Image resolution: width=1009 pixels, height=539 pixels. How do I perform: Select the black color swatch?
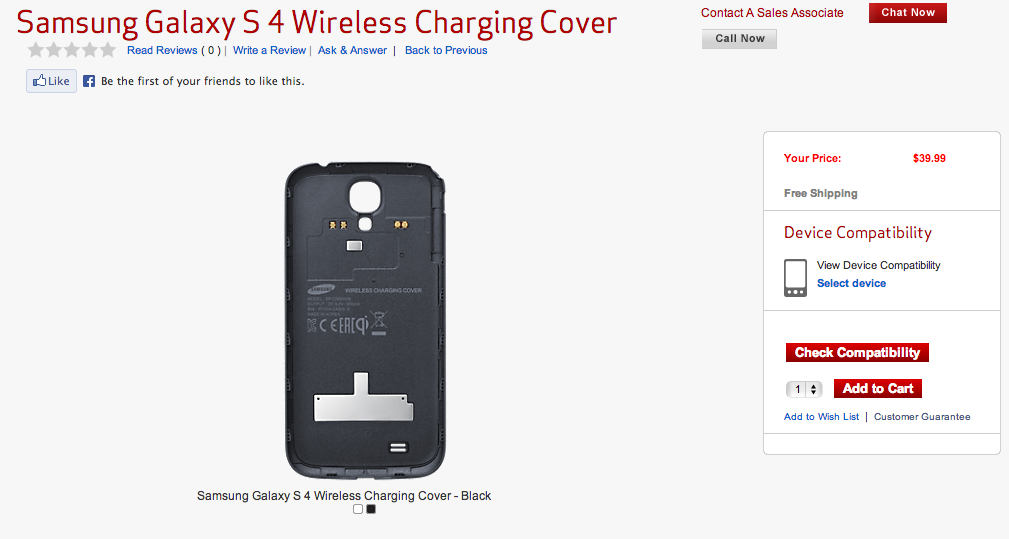click(371, 509)
